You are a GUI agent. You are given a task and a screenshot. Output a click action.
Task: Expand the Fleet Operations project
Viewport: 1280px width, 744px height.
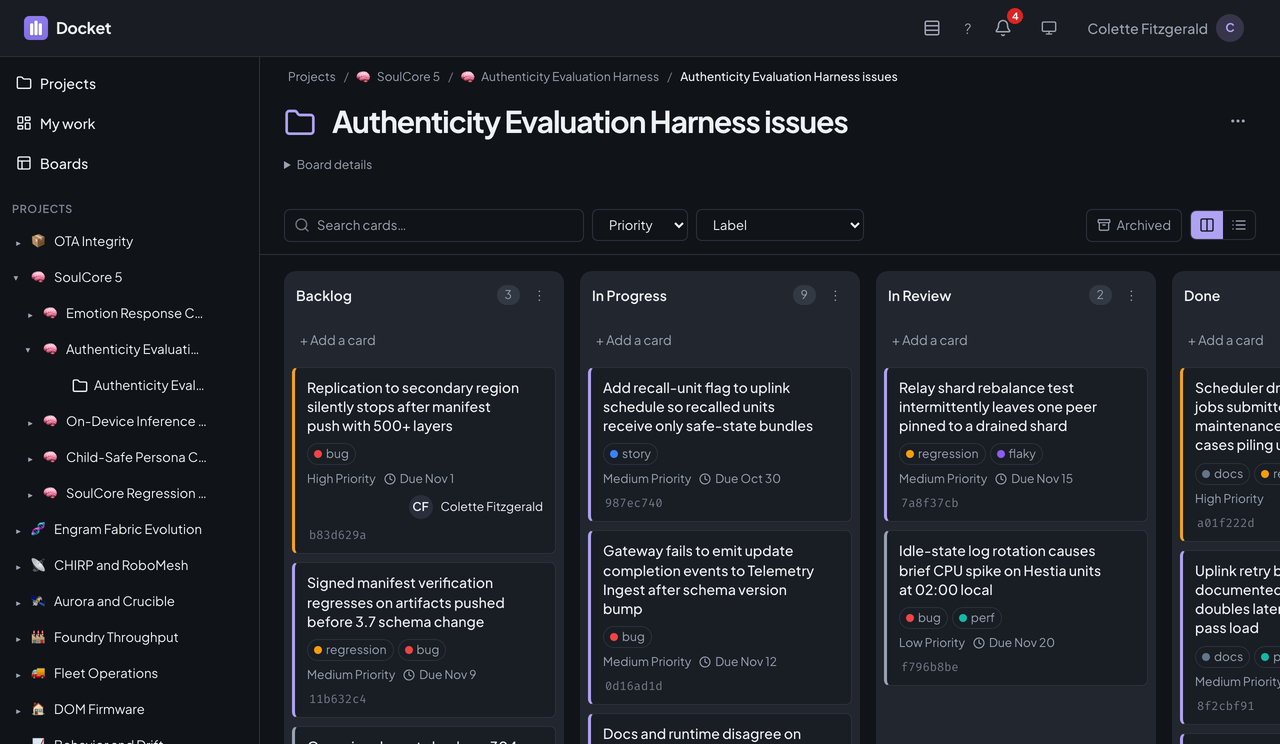pos(17,674)
